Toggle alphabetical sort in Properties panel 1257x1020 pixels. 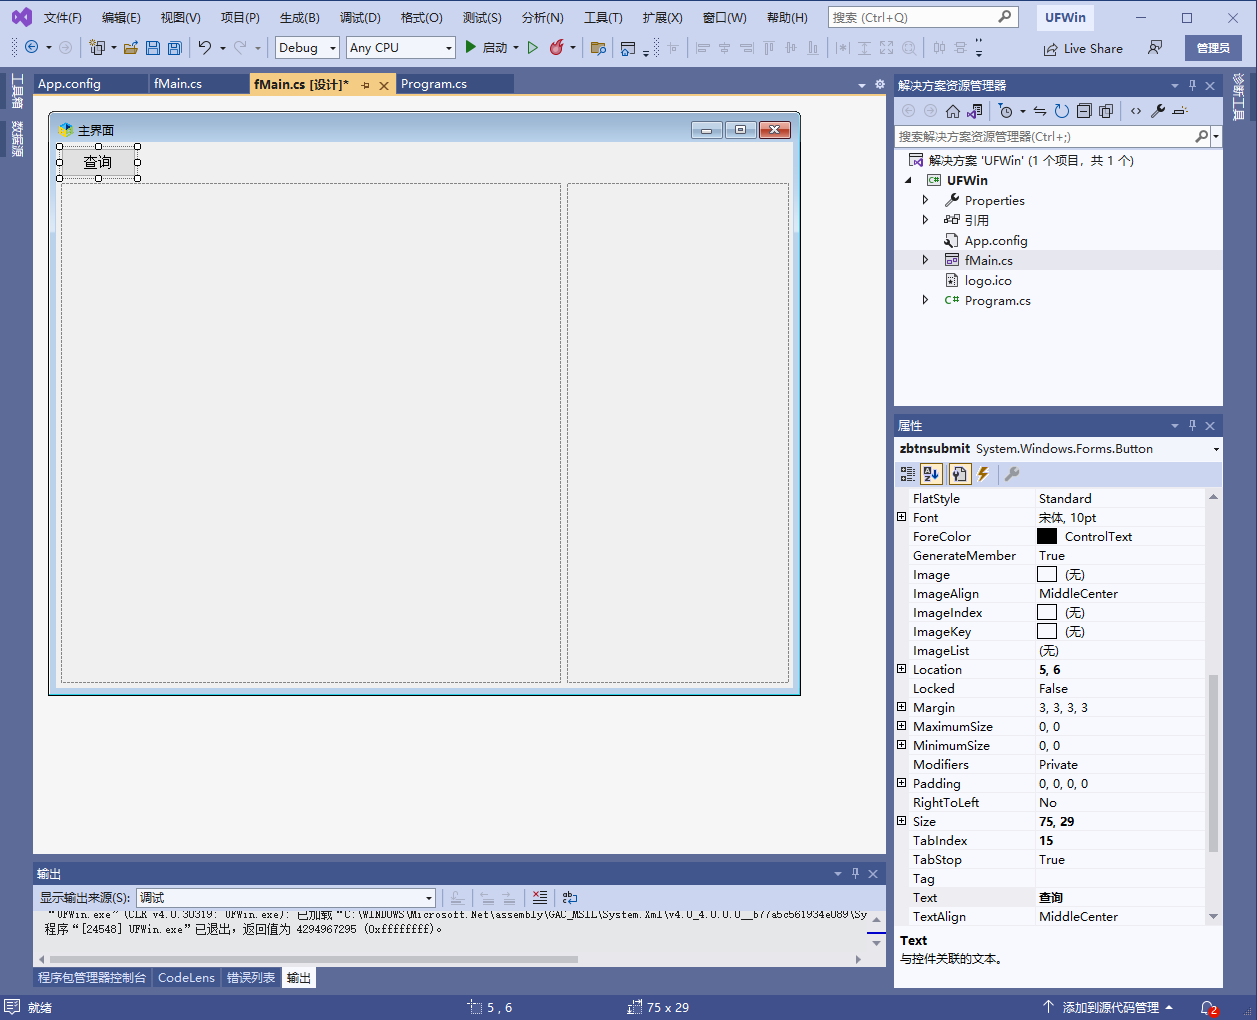click(x=932, y=474)
